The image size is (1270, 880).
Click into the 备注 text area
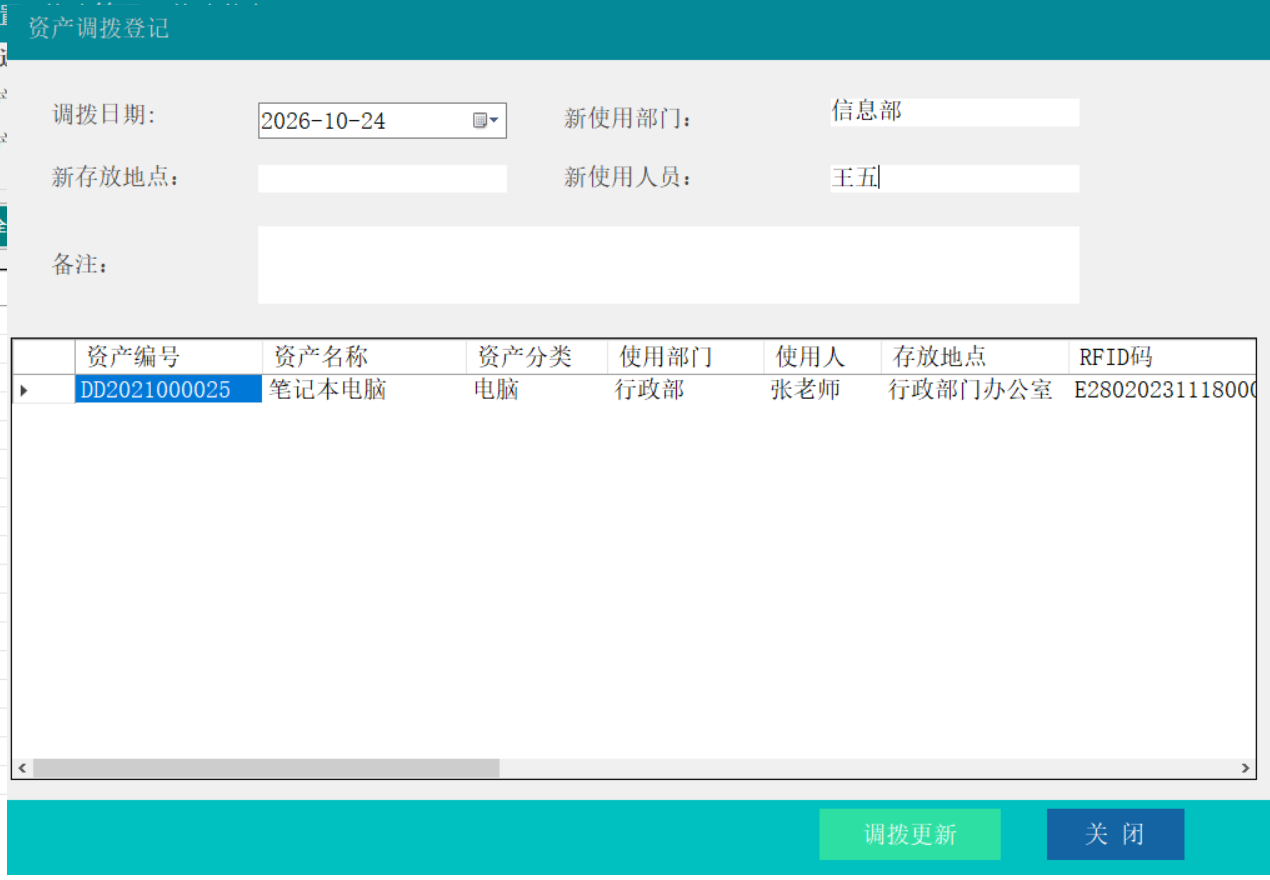pos(668,264)
